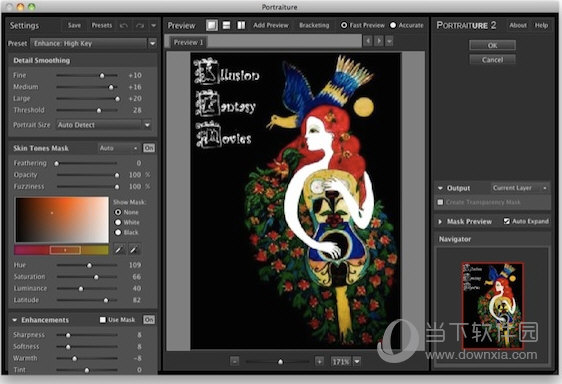The height and width of the screenshot is (384, 562).
Task: Collapse the Output section triangle
Action: 440,188
